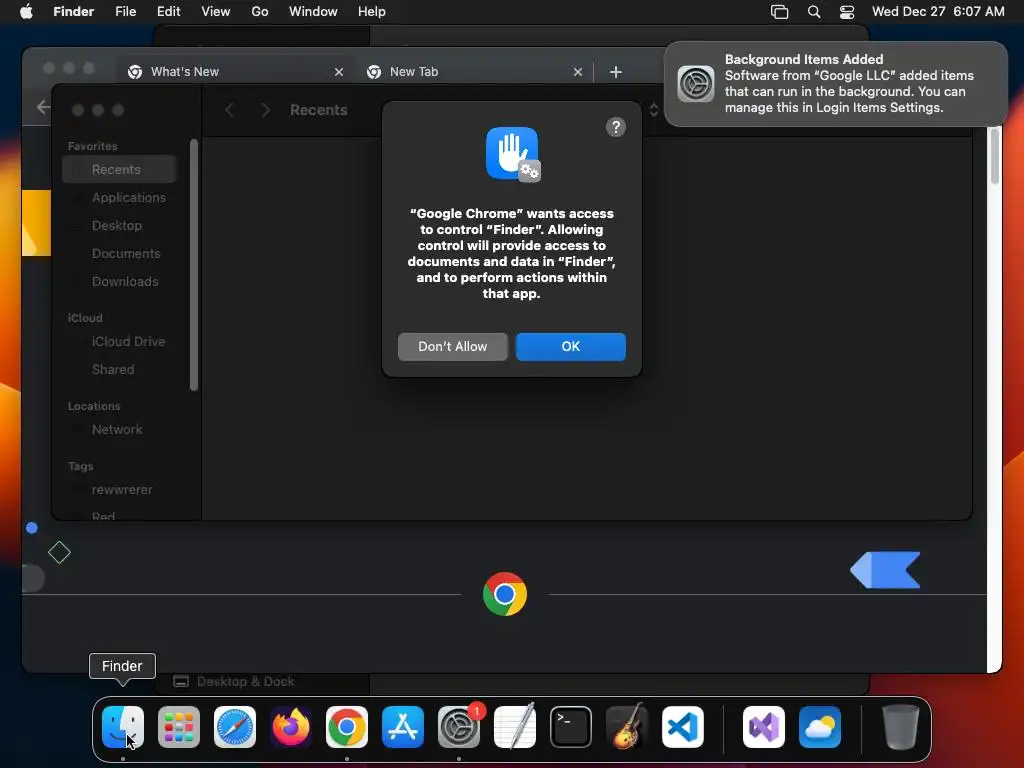Image resolution: width=1024 pixels, height=768 pixels.
Task: Open Google Chrome in the Dock
Action: [347, 727]
